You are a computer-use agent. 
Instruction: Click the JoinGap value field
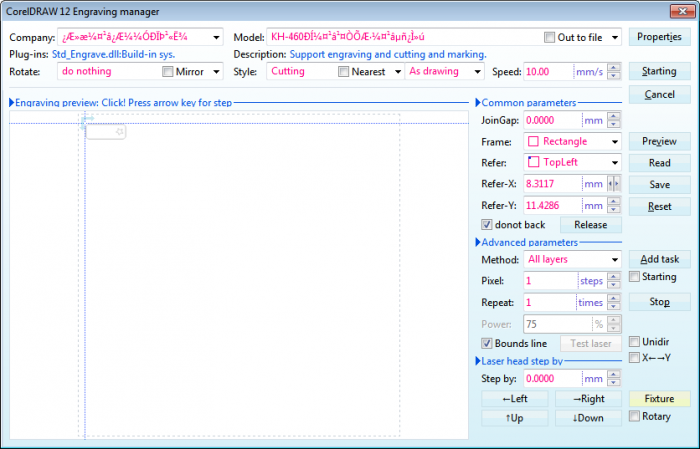pos(553,120)
